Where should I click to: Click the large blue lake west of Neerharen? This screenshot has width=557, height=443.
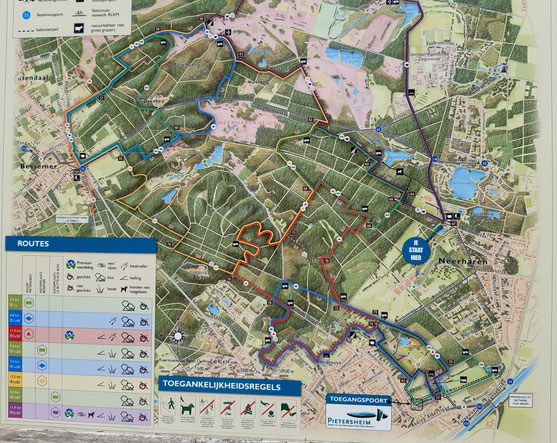[x=465, y=182]
